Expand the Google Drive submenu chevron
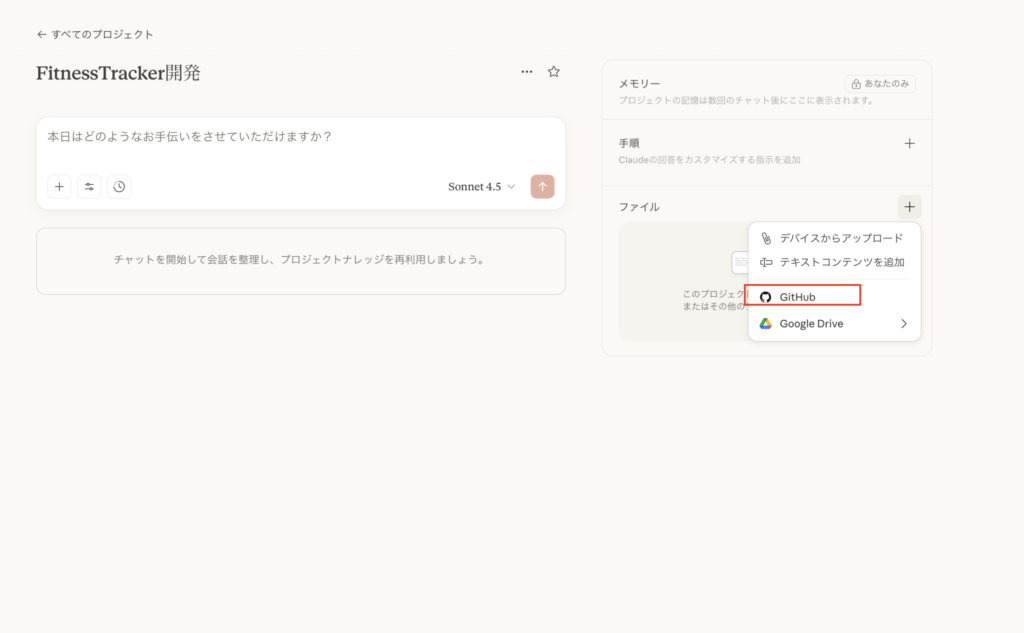 tap(904, 323)
